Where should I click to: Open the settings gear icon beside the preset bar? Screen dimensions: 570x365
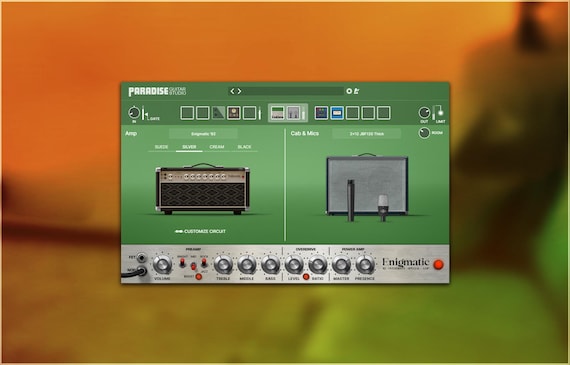coord(349,91)
